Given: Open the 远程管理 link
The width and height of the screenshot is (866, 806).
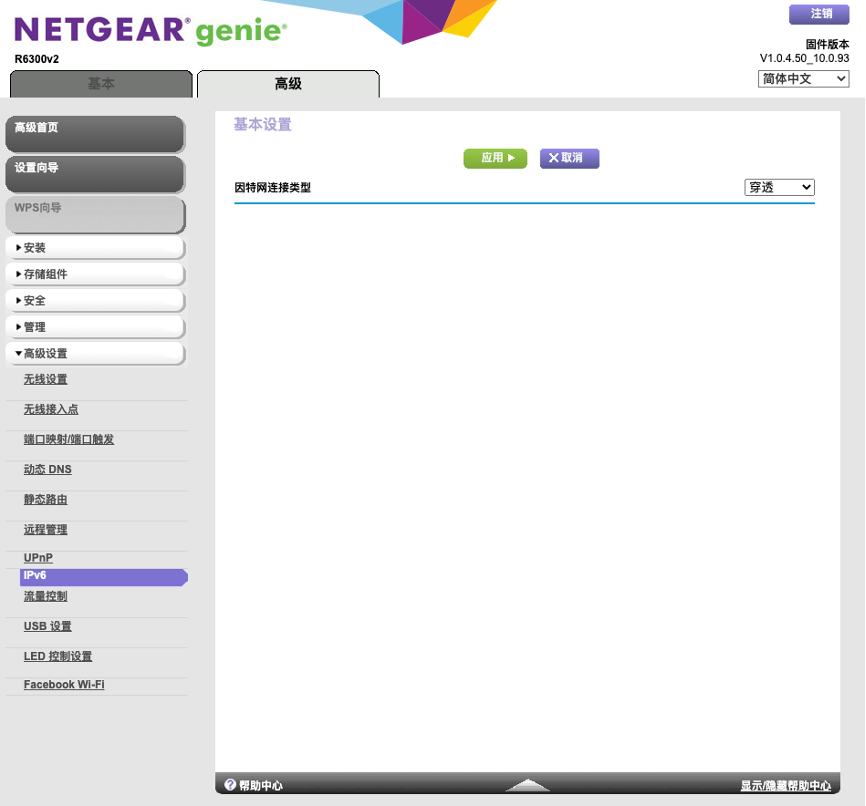Looking at the screenshot, I should tap(45, 529).
